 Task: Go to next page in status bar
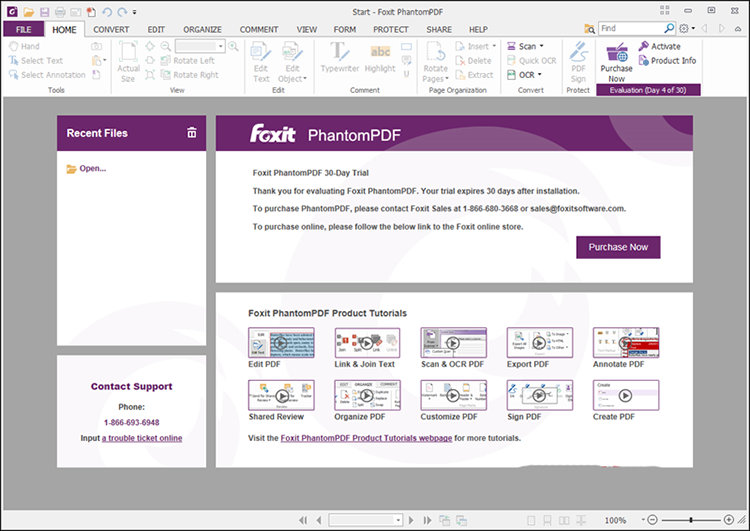point(411,520)
